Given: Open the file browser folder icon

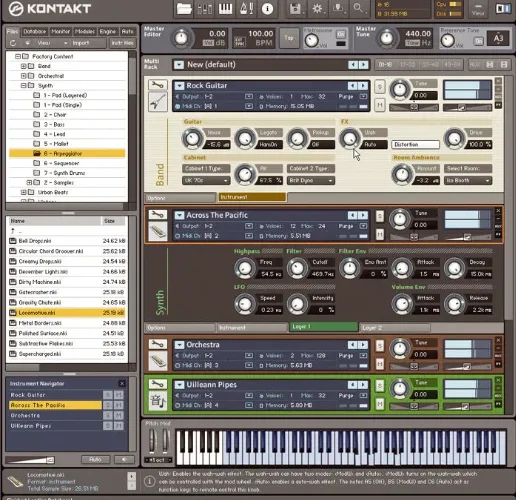Looking at the screenshot, I should [x=184, y=9].
